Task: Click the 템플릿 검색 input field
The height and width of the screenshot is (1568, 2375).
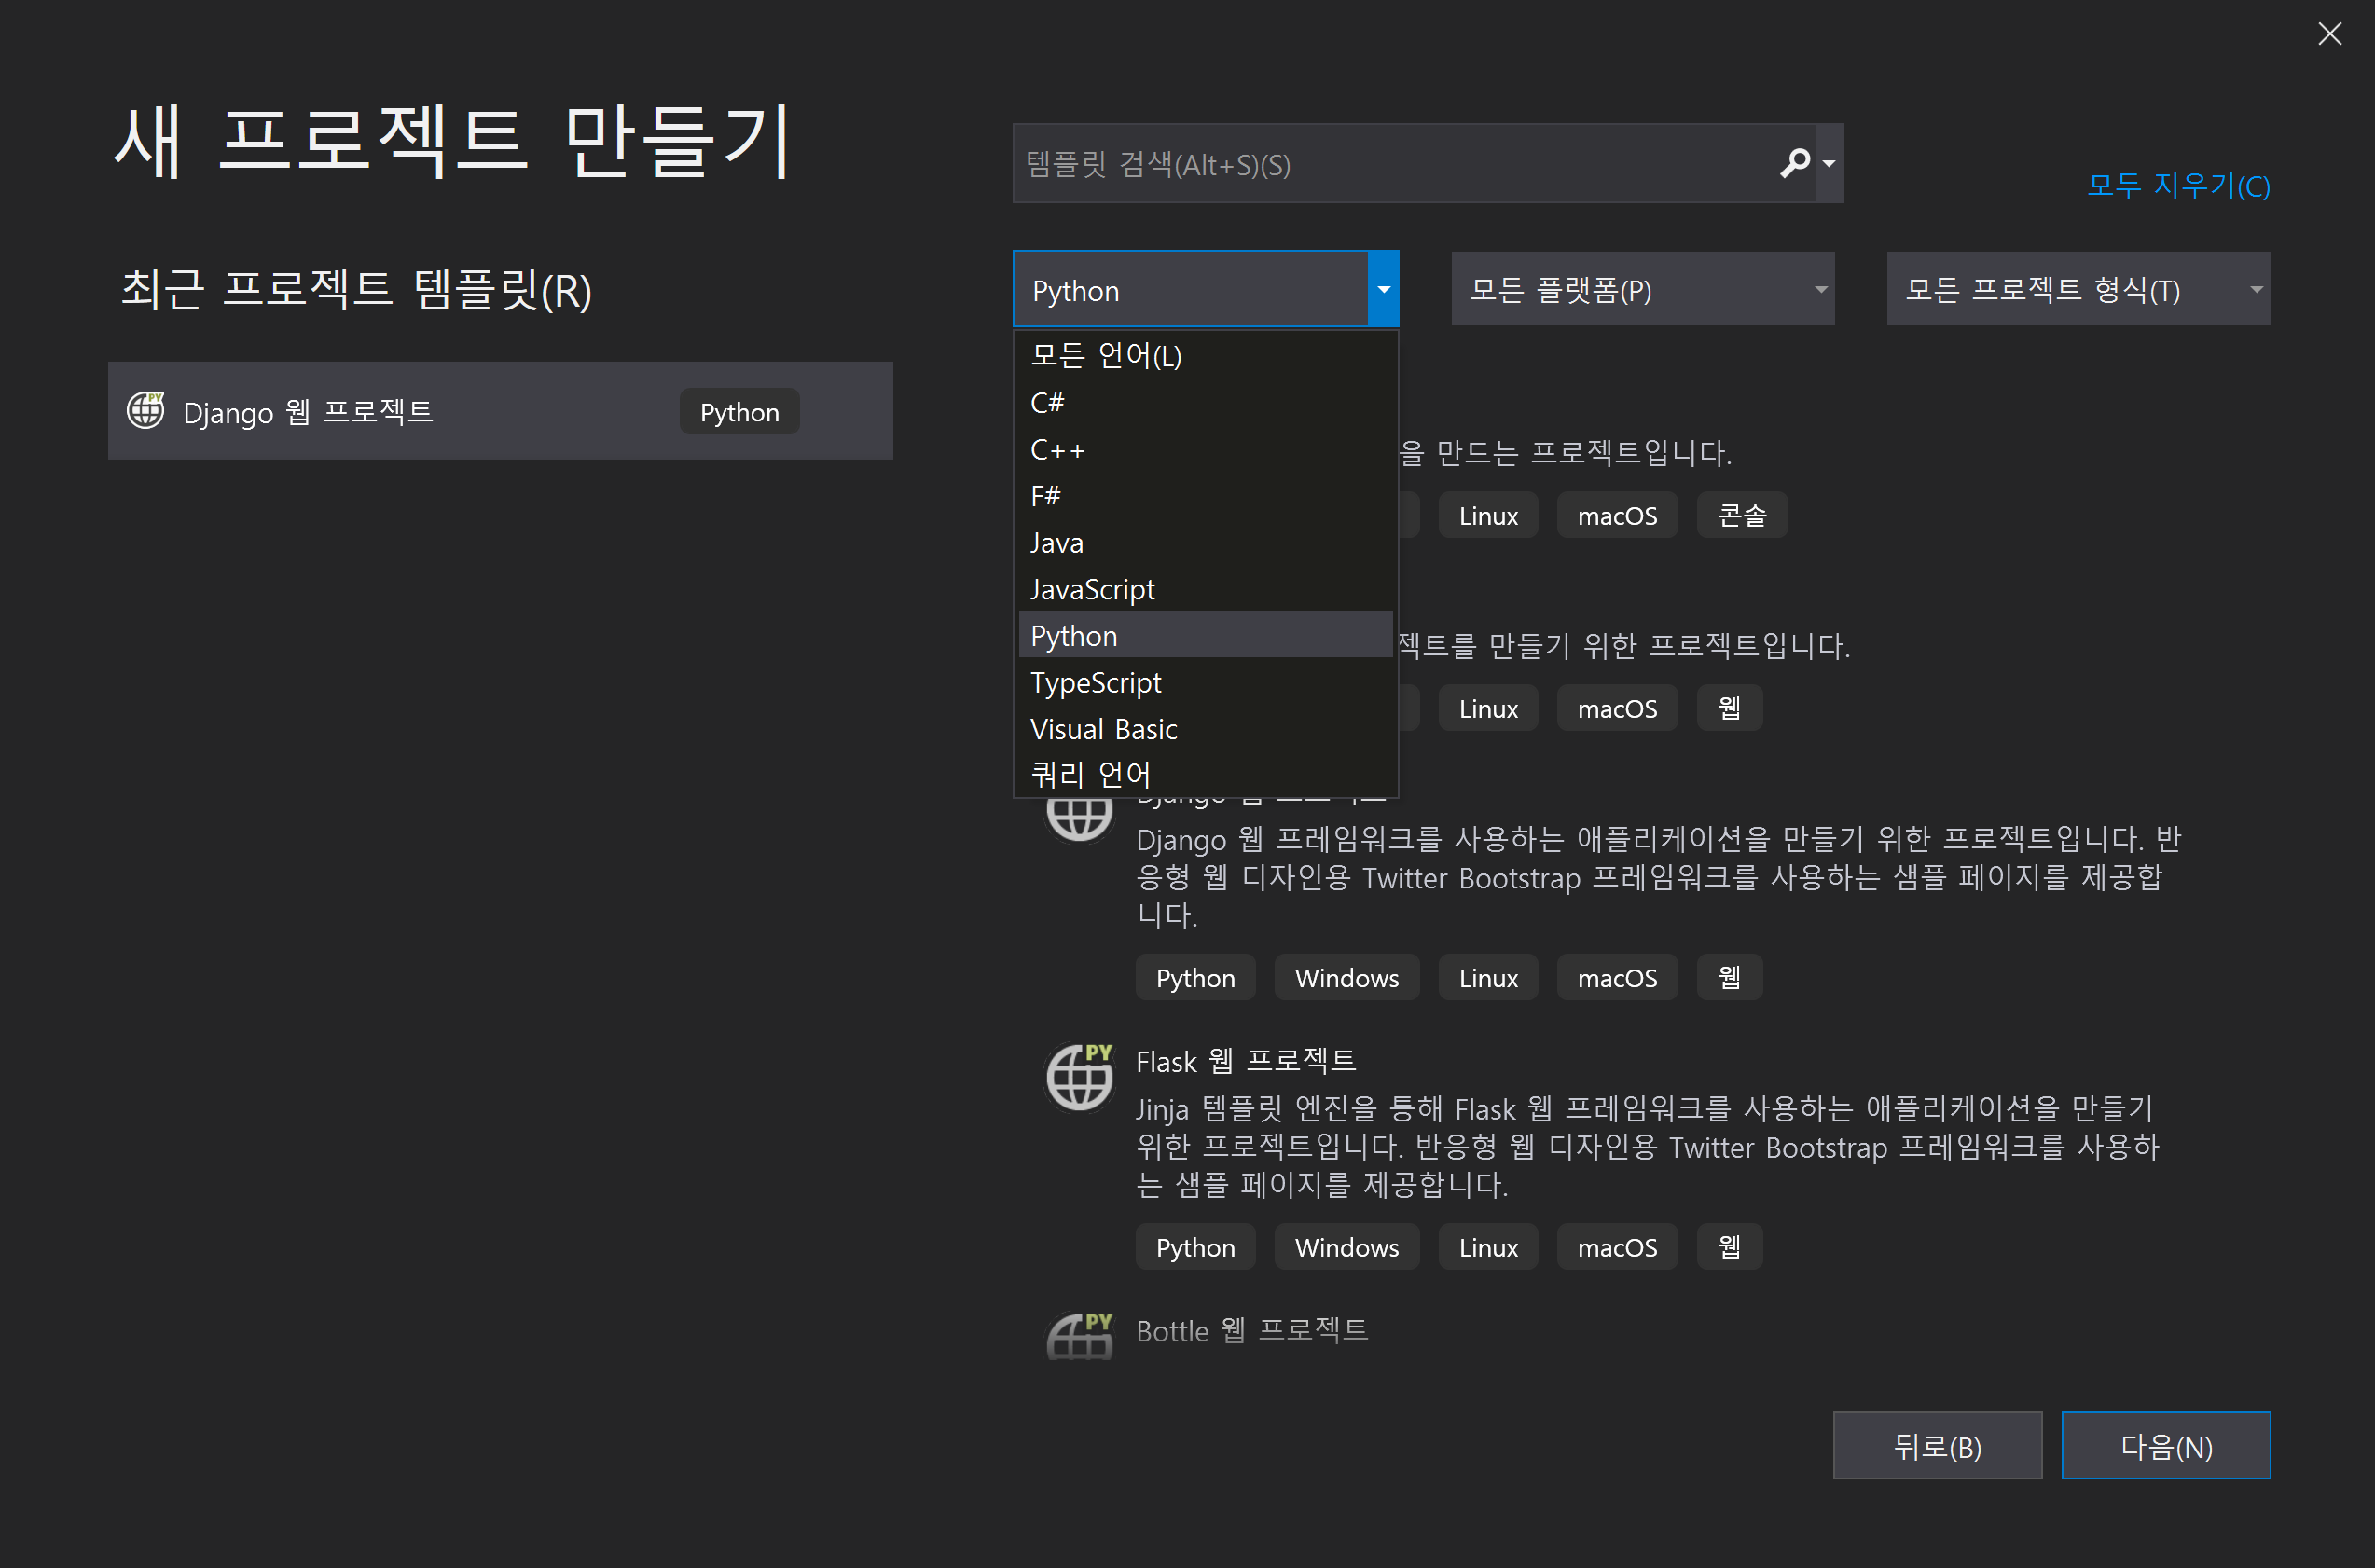Action: 1390,164
